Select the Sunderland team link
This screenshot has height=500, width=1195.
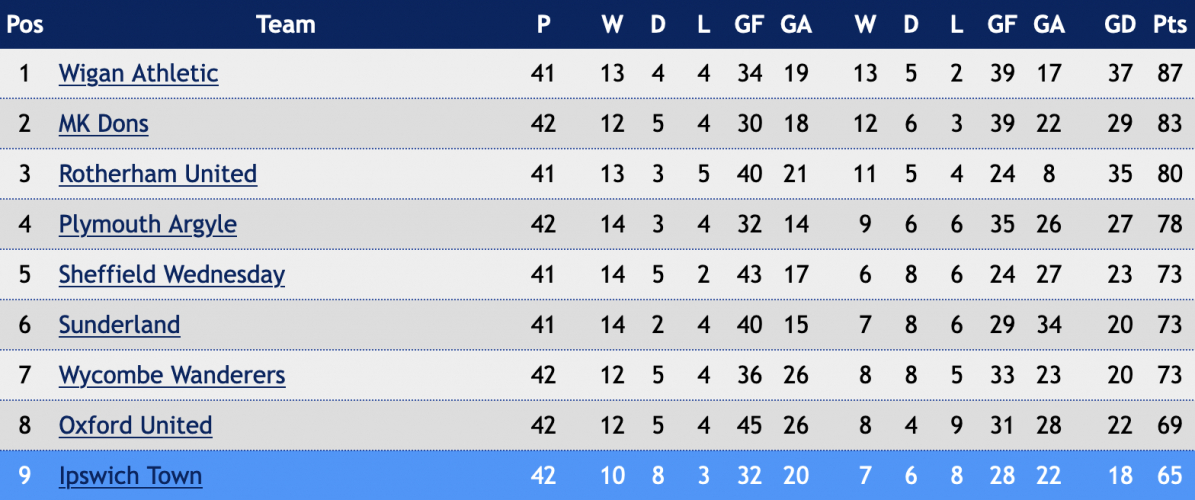[119, 325]
